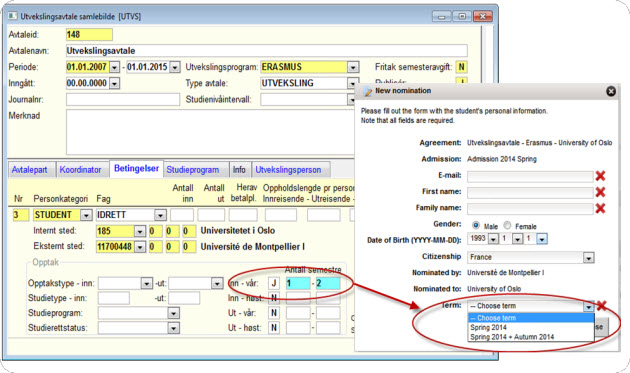630x373 pixels.
Task: Toggle Ut - vår N flag box
Action: click(274, 313)
